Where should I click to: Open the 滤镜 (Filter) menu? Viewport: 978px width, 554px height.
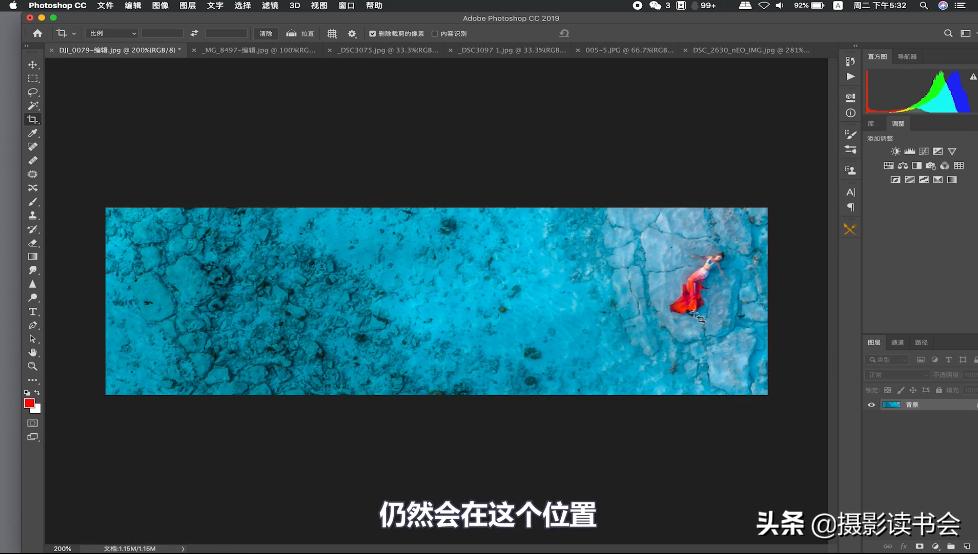(269, 6)
